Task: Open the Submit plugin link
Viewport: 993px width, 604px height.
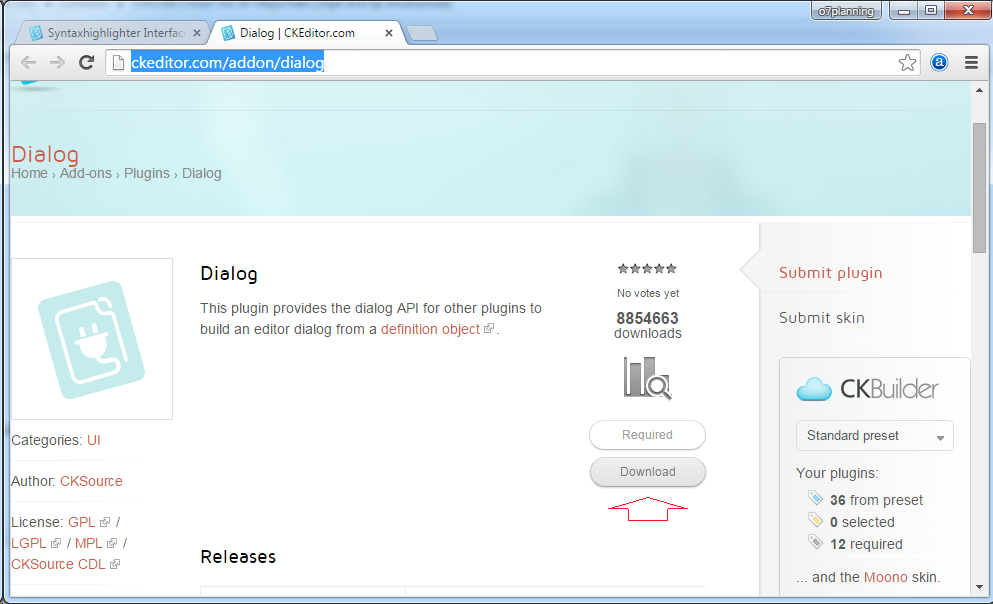Action: [830, 273]
